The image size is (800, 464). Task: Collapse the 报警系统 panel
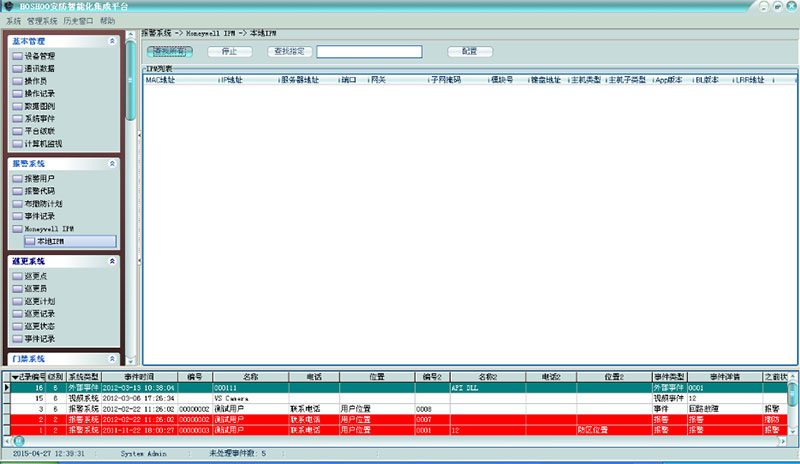pos(111,162)
